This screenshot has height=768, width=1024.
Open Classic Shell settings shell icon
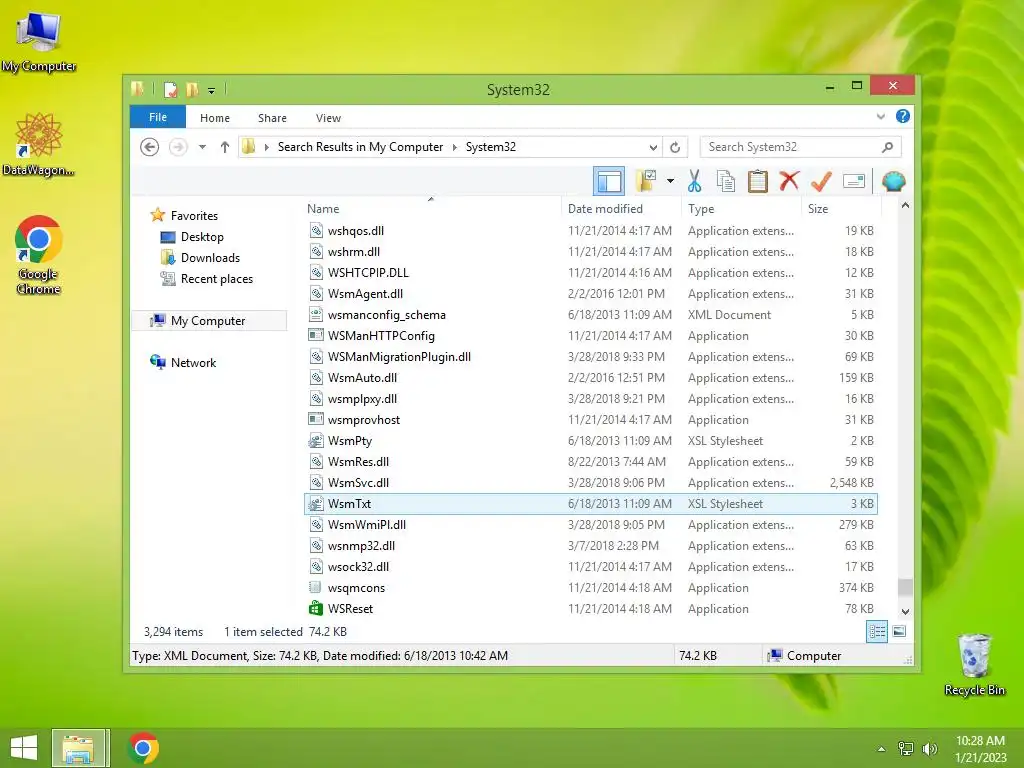click(x=893, y=181)
